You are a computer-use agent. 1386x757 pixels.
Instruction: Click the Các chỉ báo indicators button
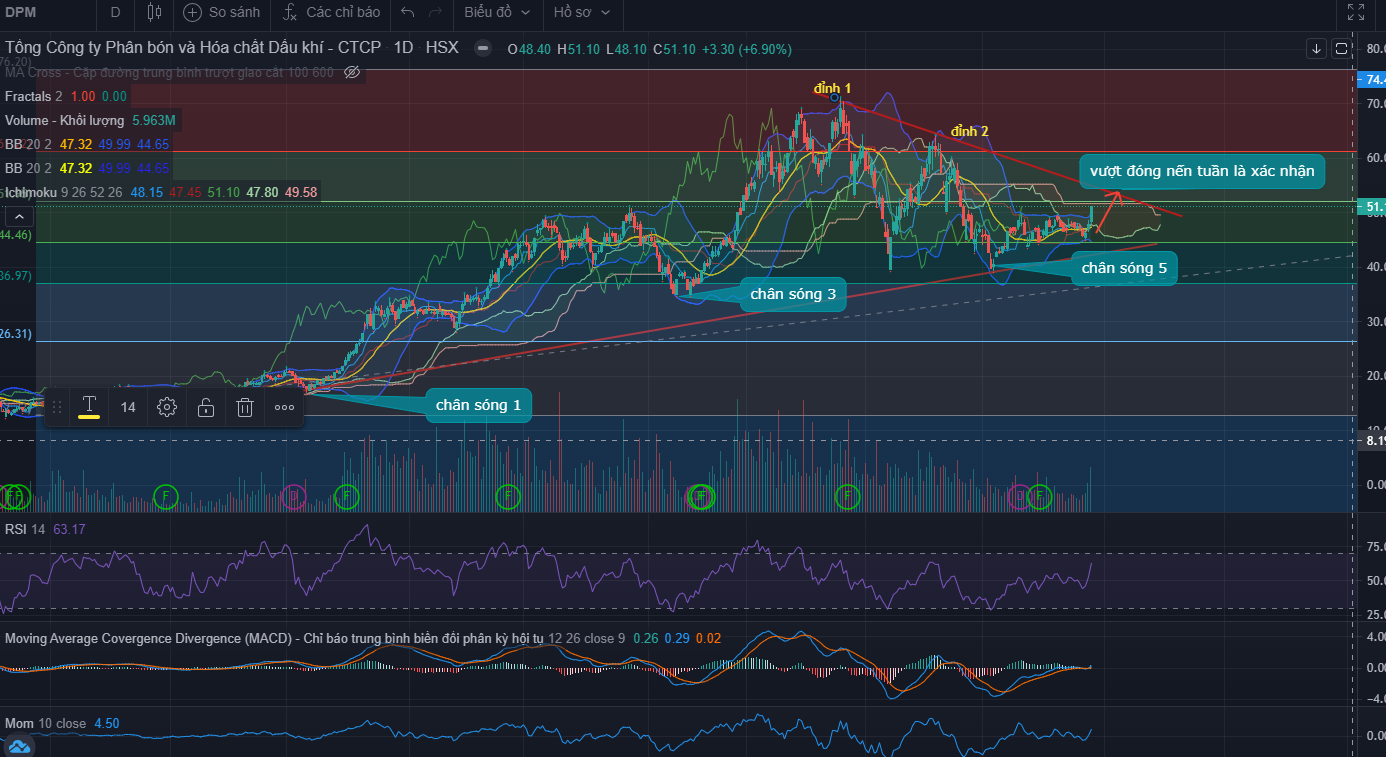click(332, 13)
